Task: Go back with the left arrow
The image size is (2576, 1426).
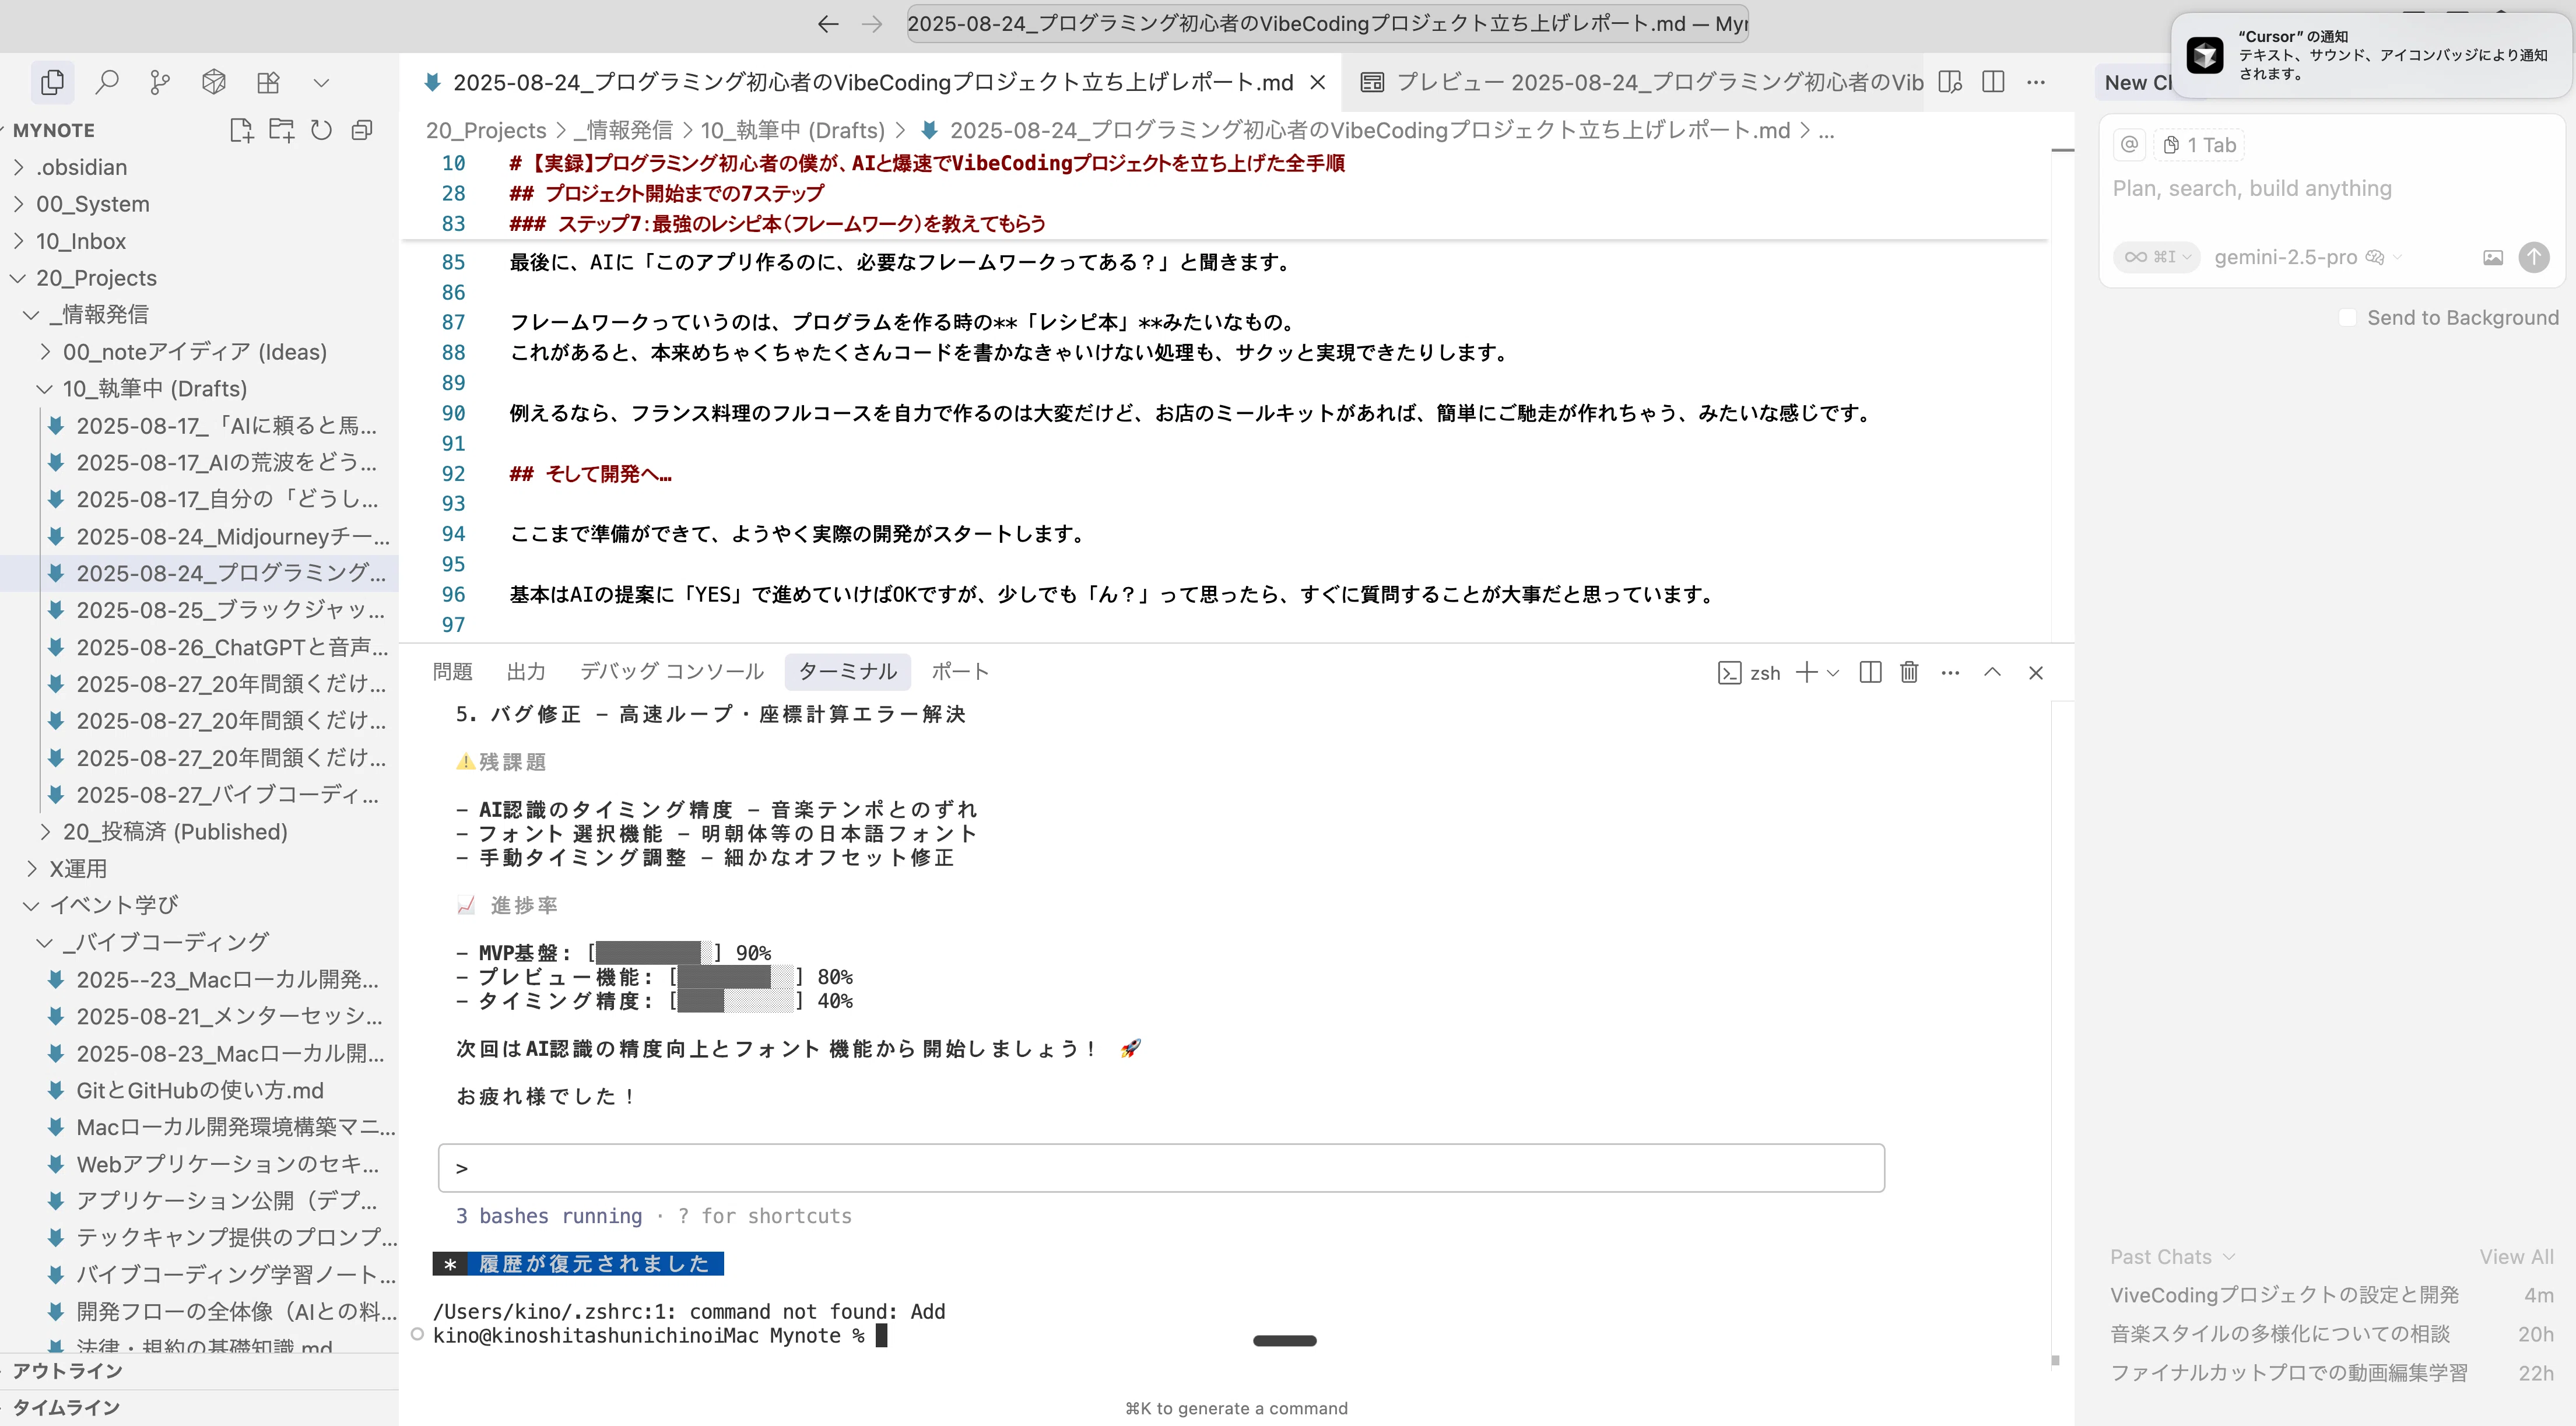Action: click(827, 24)
